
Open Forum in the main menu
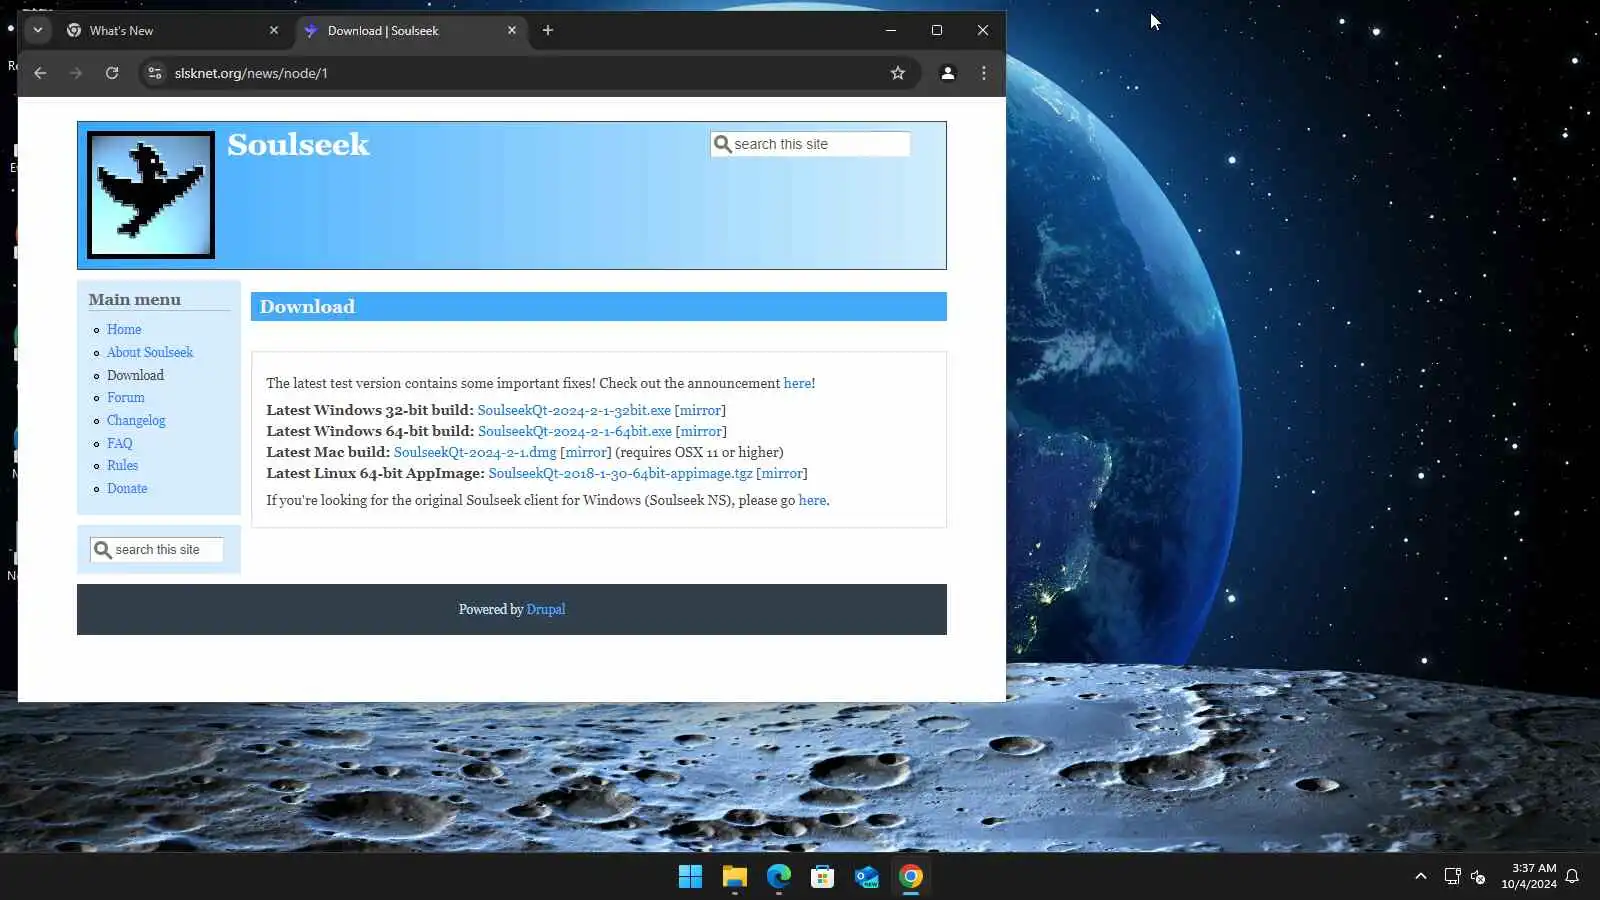click(x=126, y=397)
